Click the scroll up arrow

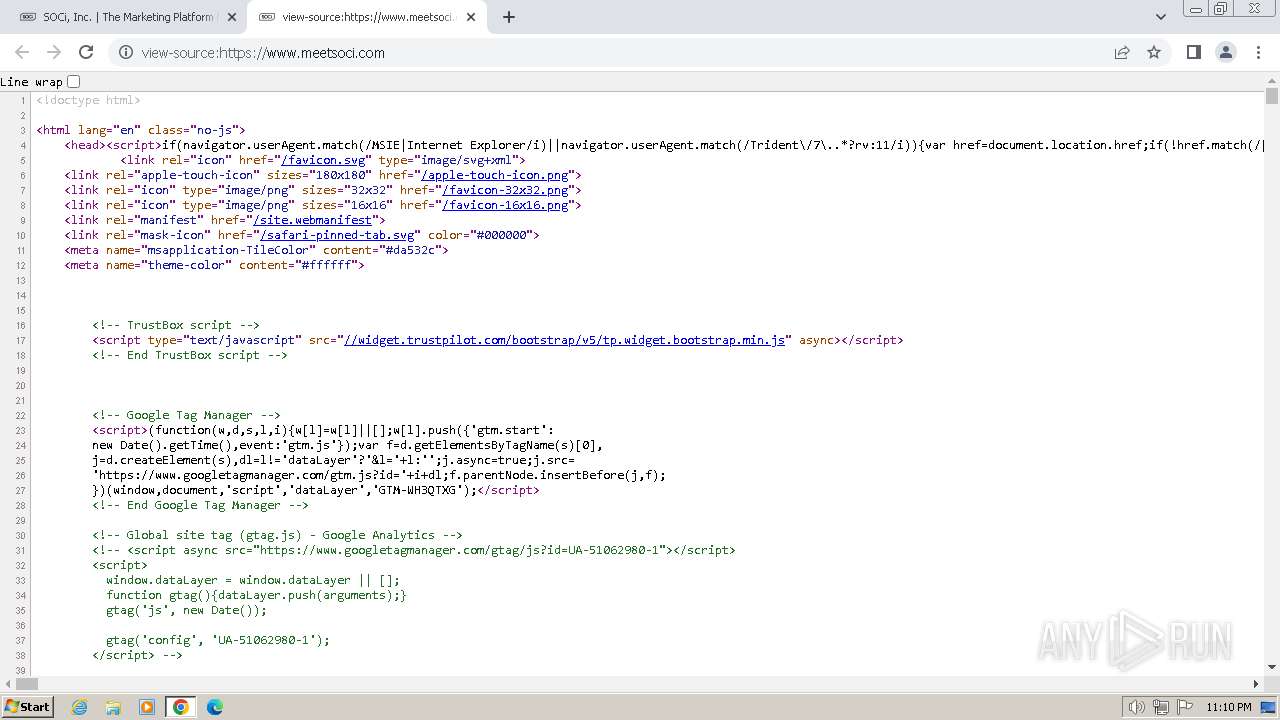1272,81
